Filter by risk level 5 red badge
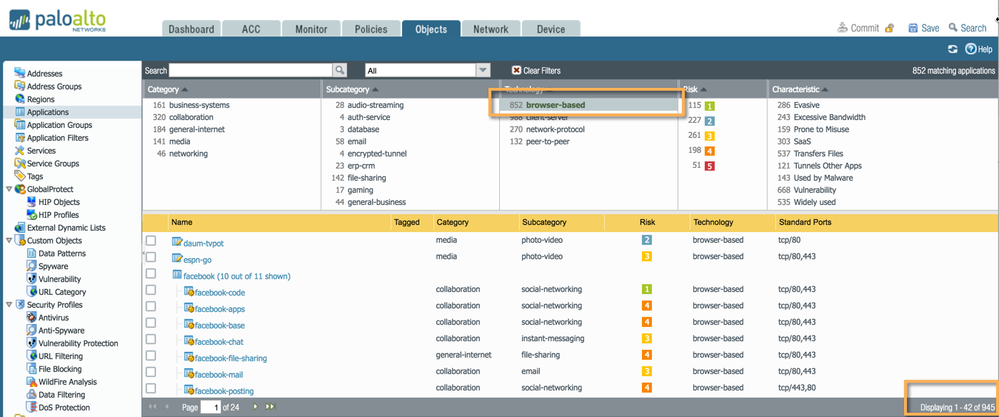The width and height of the screenshot is (999, 417). 710,166
